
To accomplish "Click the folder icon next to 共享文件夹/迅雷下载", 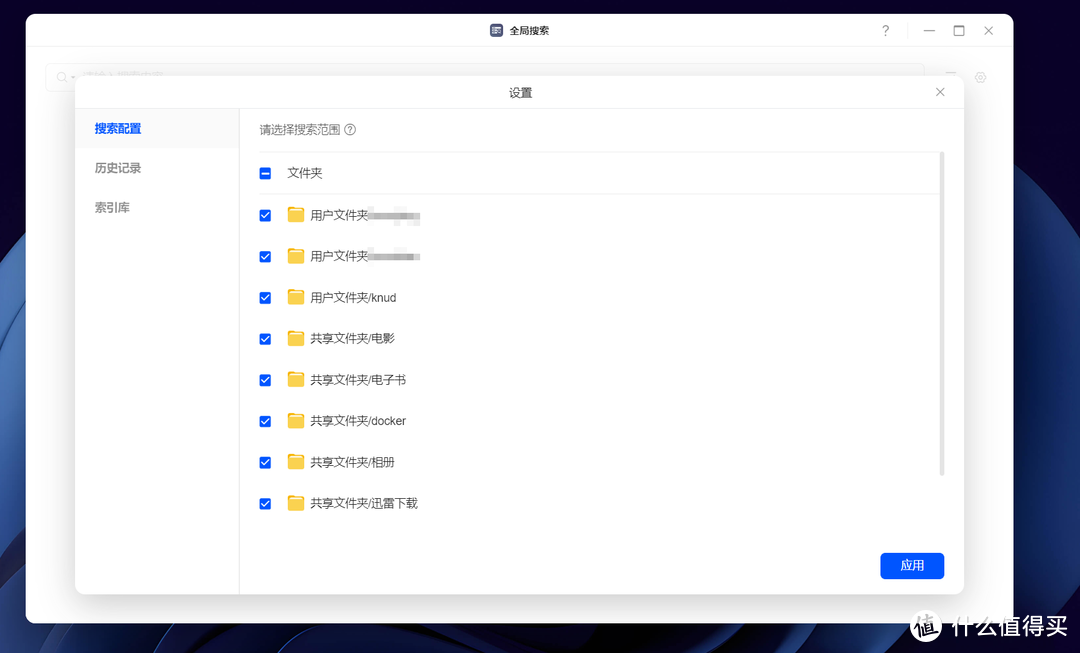I will [296, 503].
